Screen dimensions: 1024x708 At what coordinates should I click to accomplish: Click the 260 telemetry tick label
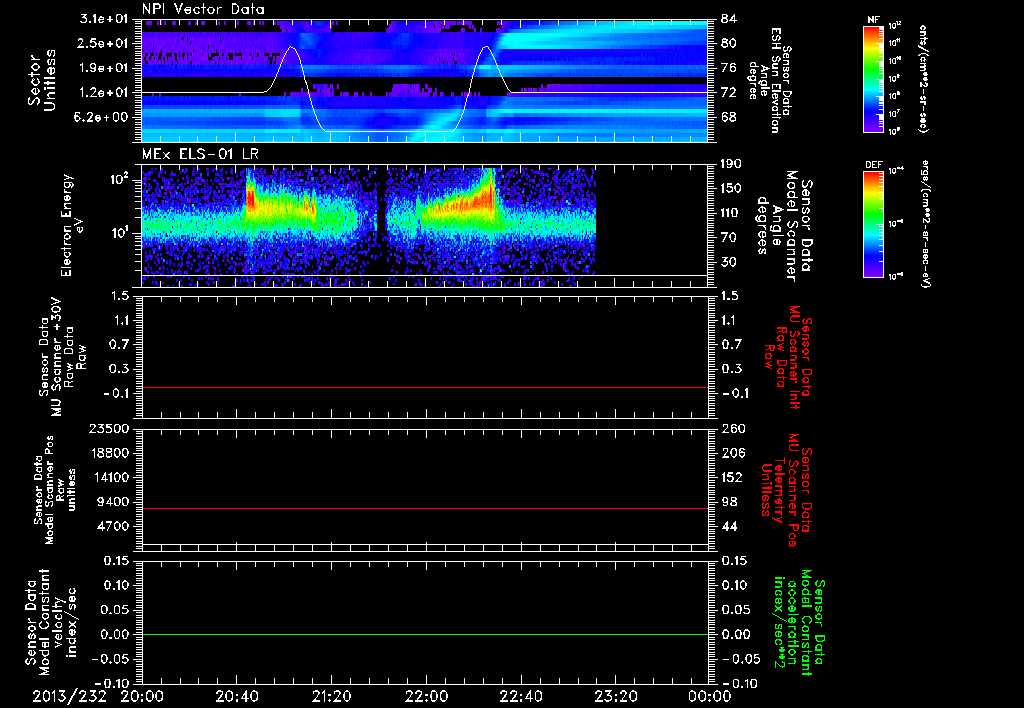(x=733, y=429)
